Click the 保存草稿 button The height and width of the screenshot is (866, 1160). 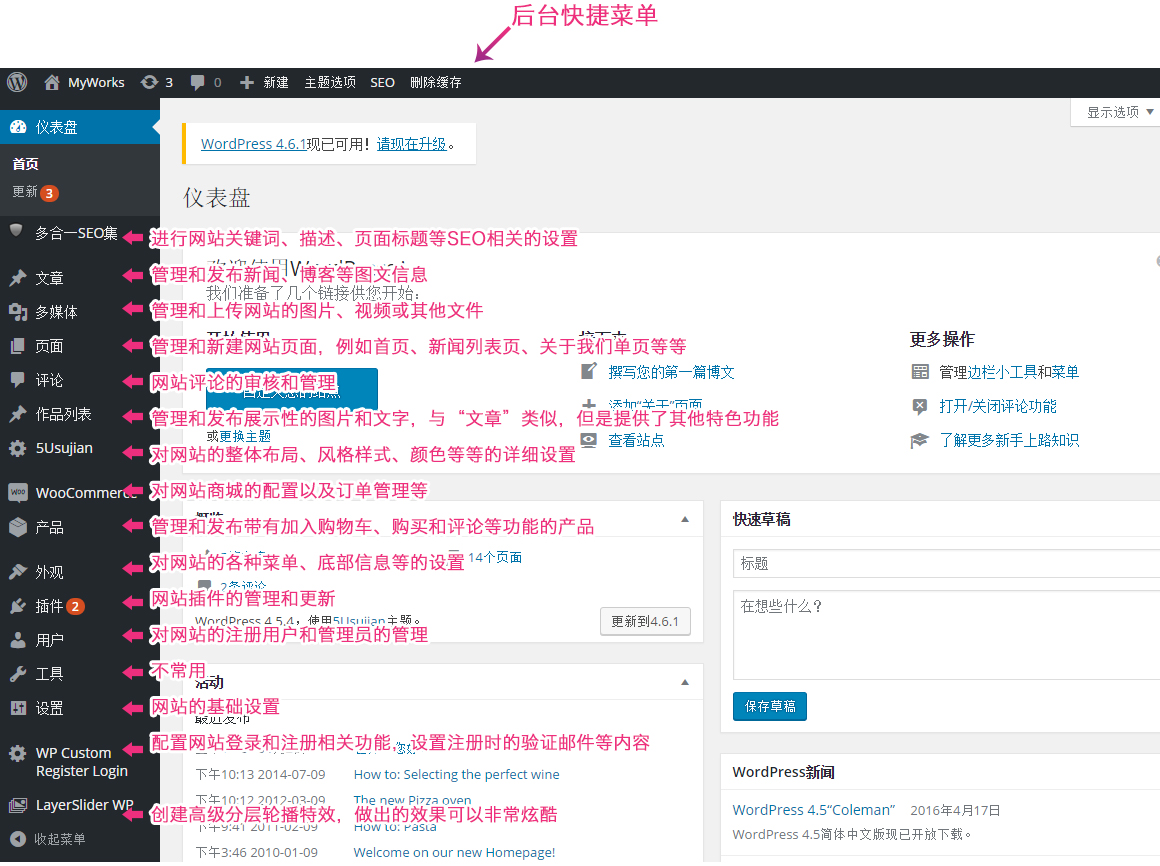point(770,706)
